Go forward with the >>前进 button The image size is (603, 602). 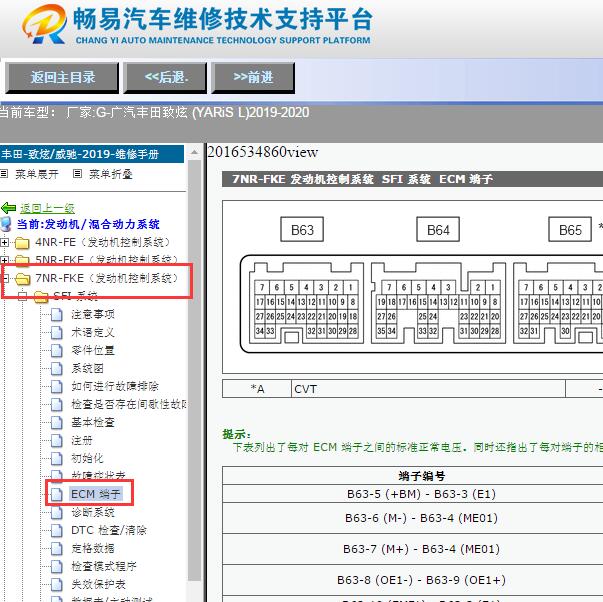[253, 78]
